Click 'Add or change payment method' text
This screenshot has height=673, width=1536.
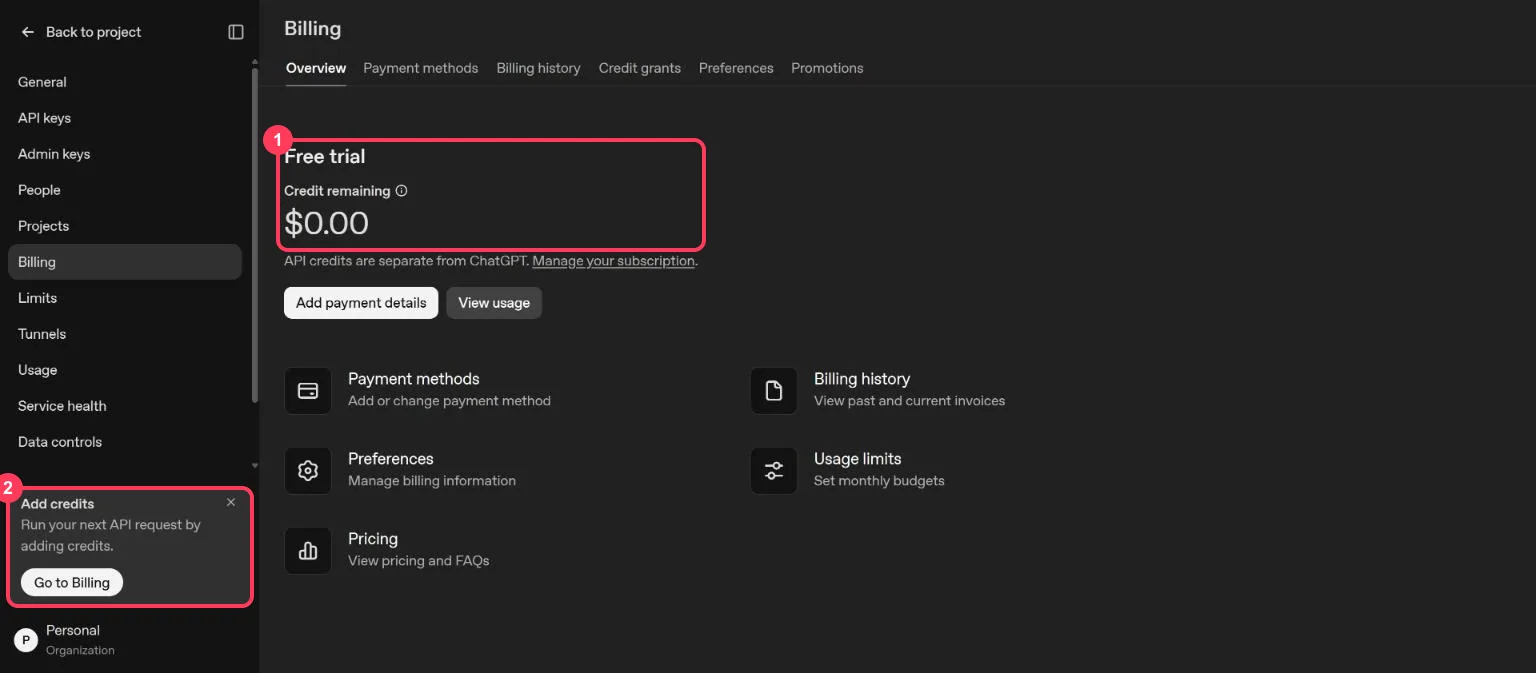449,401
